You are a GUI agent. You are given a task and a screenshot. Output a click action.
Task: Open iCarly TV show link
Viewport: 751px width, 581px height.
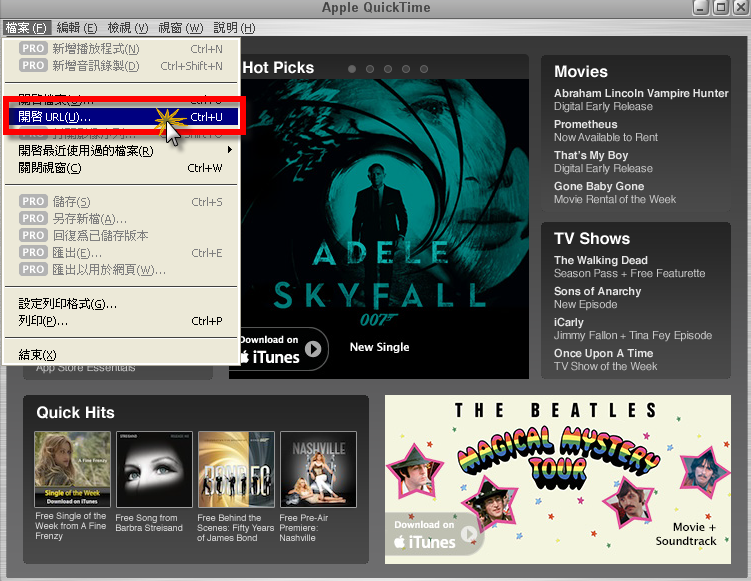[569, 322]
